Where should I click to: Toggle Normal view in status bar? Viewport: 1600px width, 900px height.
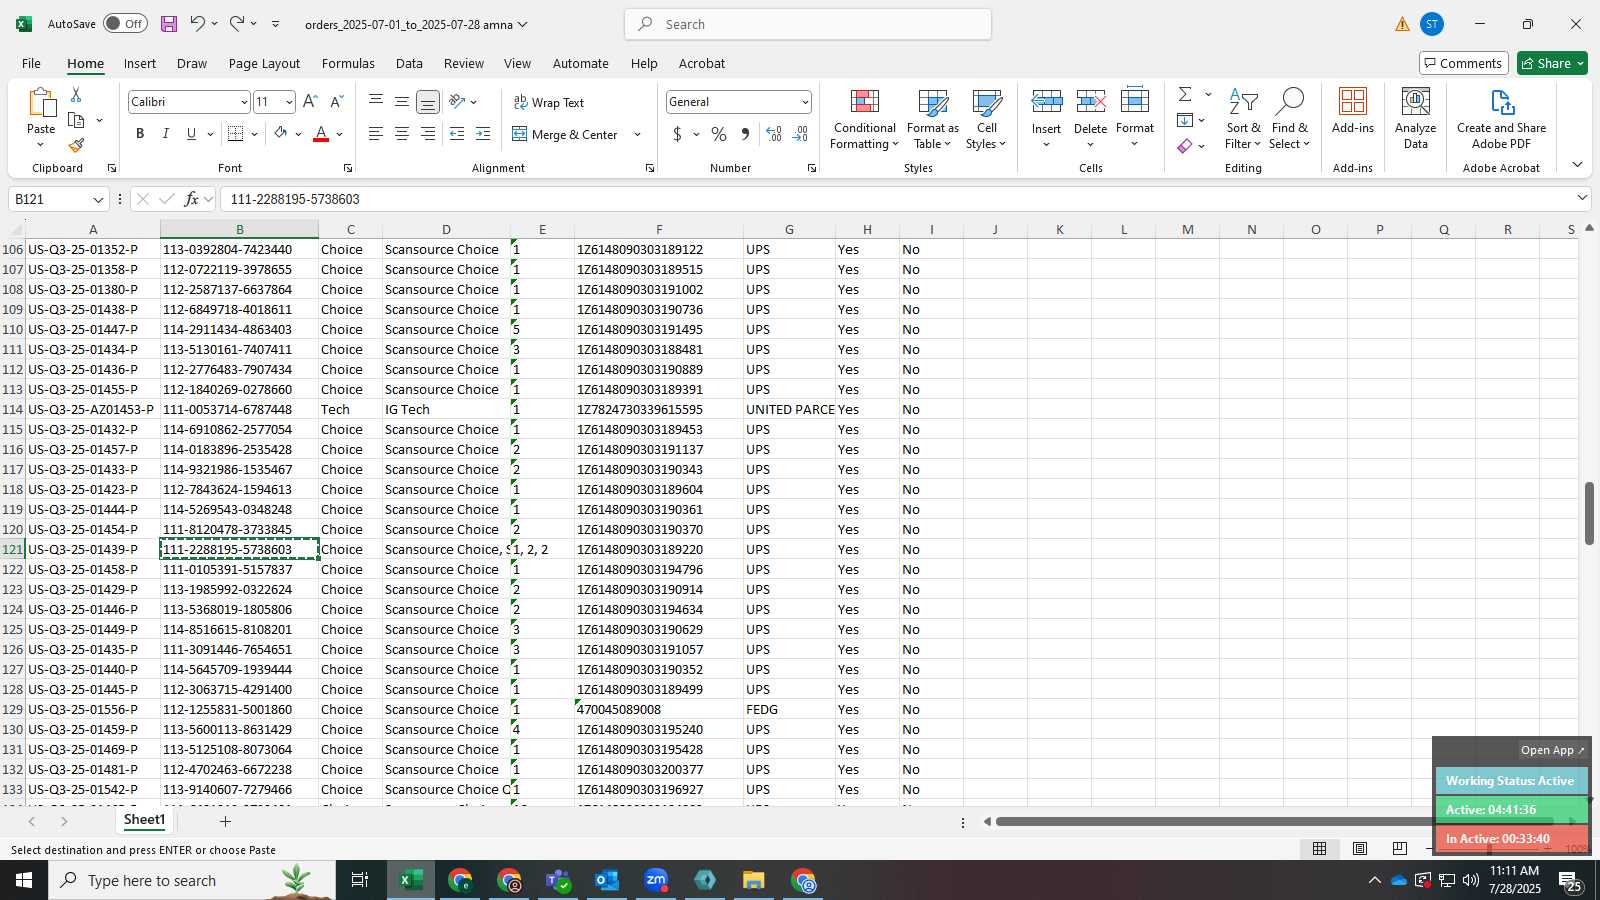pos(1320,849)
